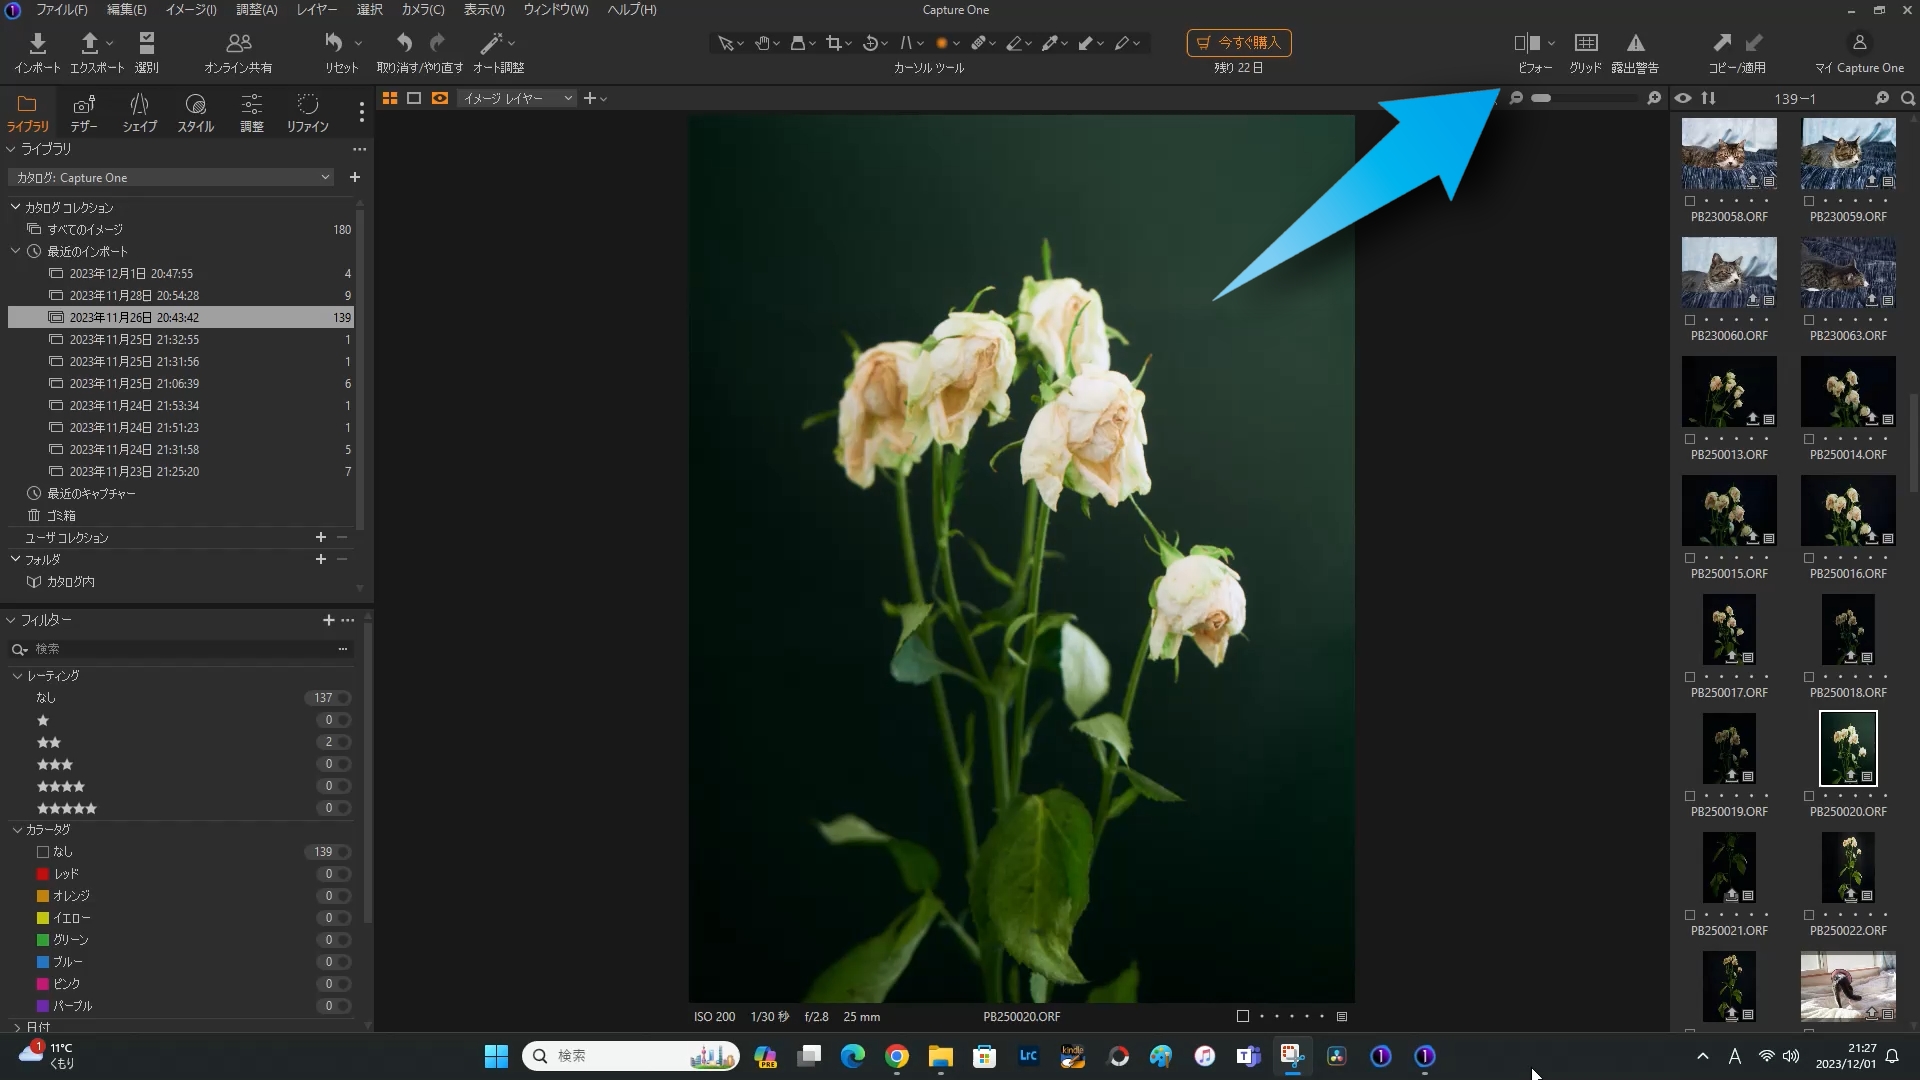Click the Copy adjustments arrow icon
This screenshot has height=1080, width=1920.
tap(1721, 43)
